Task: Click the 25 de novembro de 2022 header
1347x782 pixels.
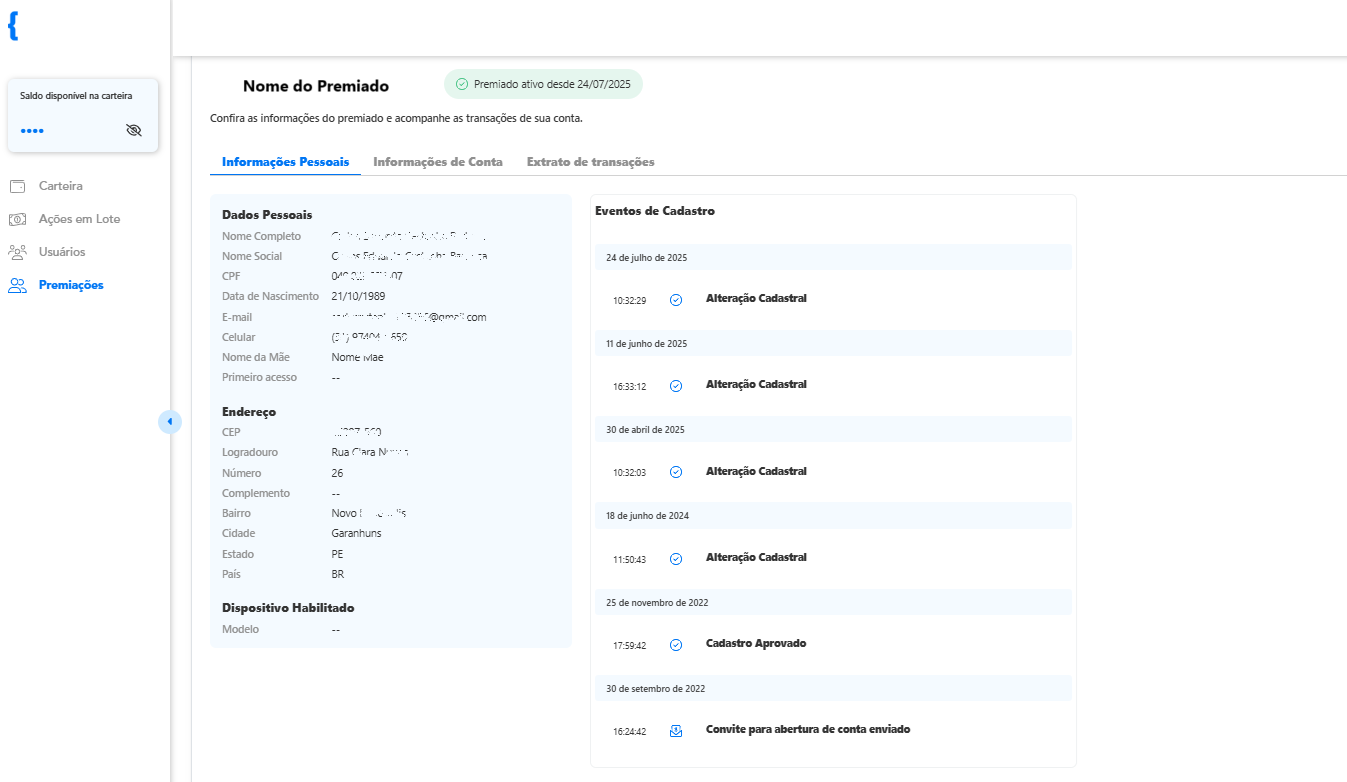Action: [x=833, y=602]
